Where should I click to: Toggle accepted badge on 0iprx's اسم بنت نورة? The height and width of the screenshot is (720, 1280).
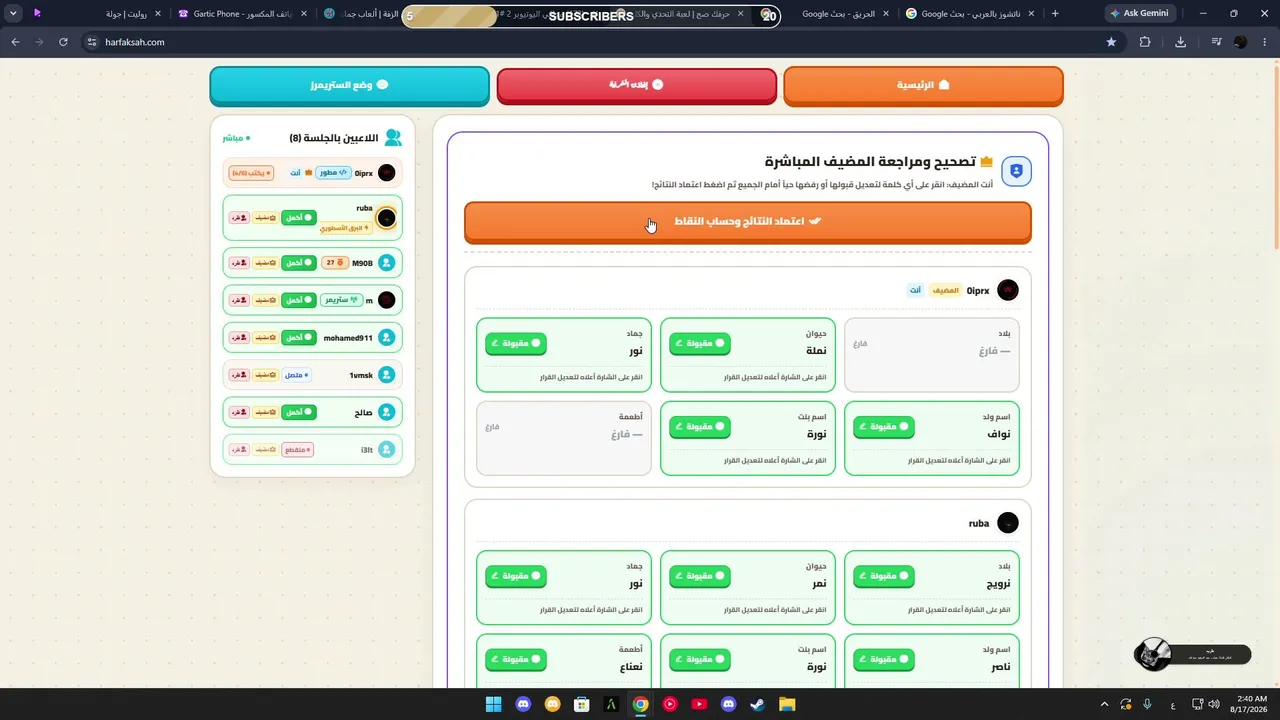coord(699,427)
